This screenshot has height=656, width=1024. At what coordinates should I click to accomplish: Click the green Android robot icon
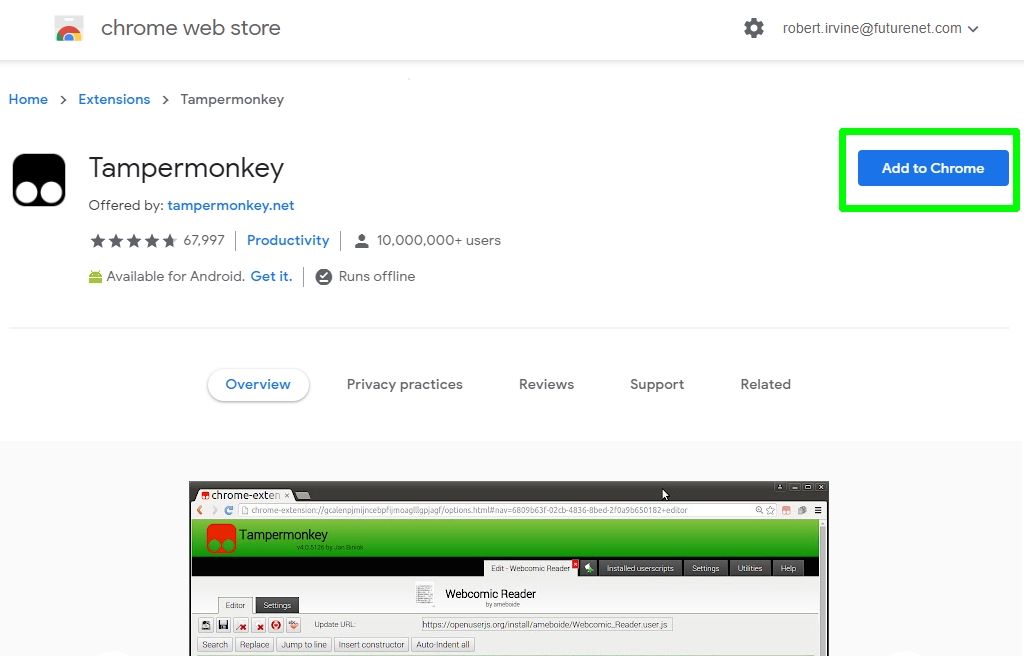[x=95, y=276]
